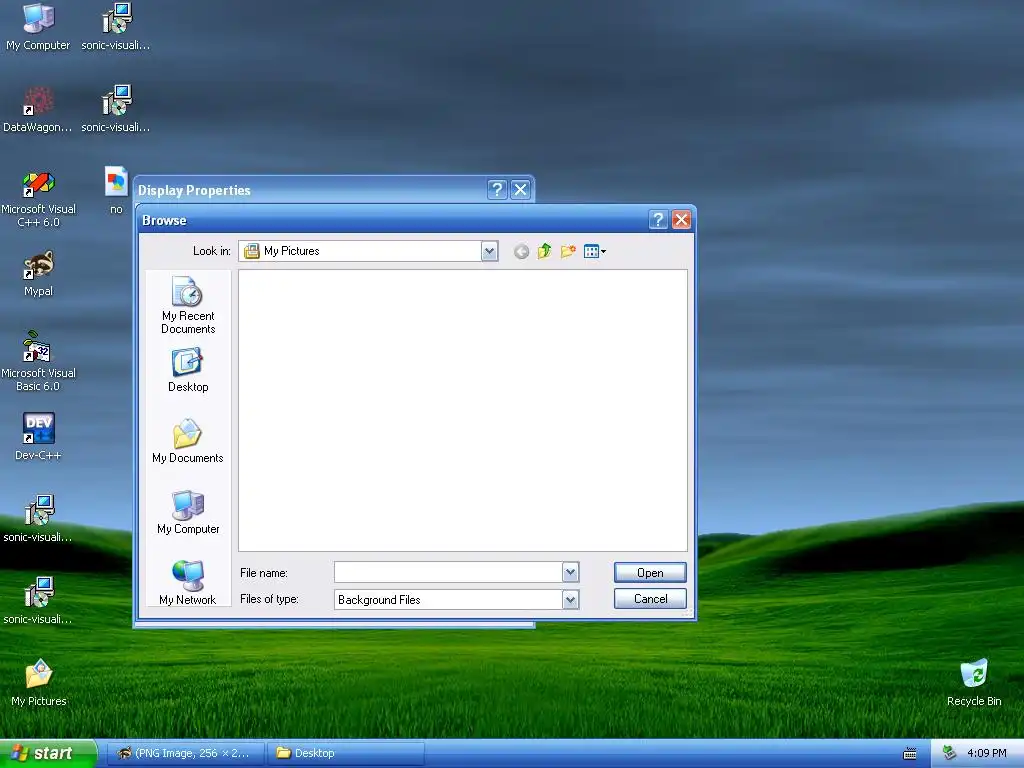The image size is (1024, 768).
Task: Click the on-screen keyboard tray icon
Action: [x=910, y=754]
